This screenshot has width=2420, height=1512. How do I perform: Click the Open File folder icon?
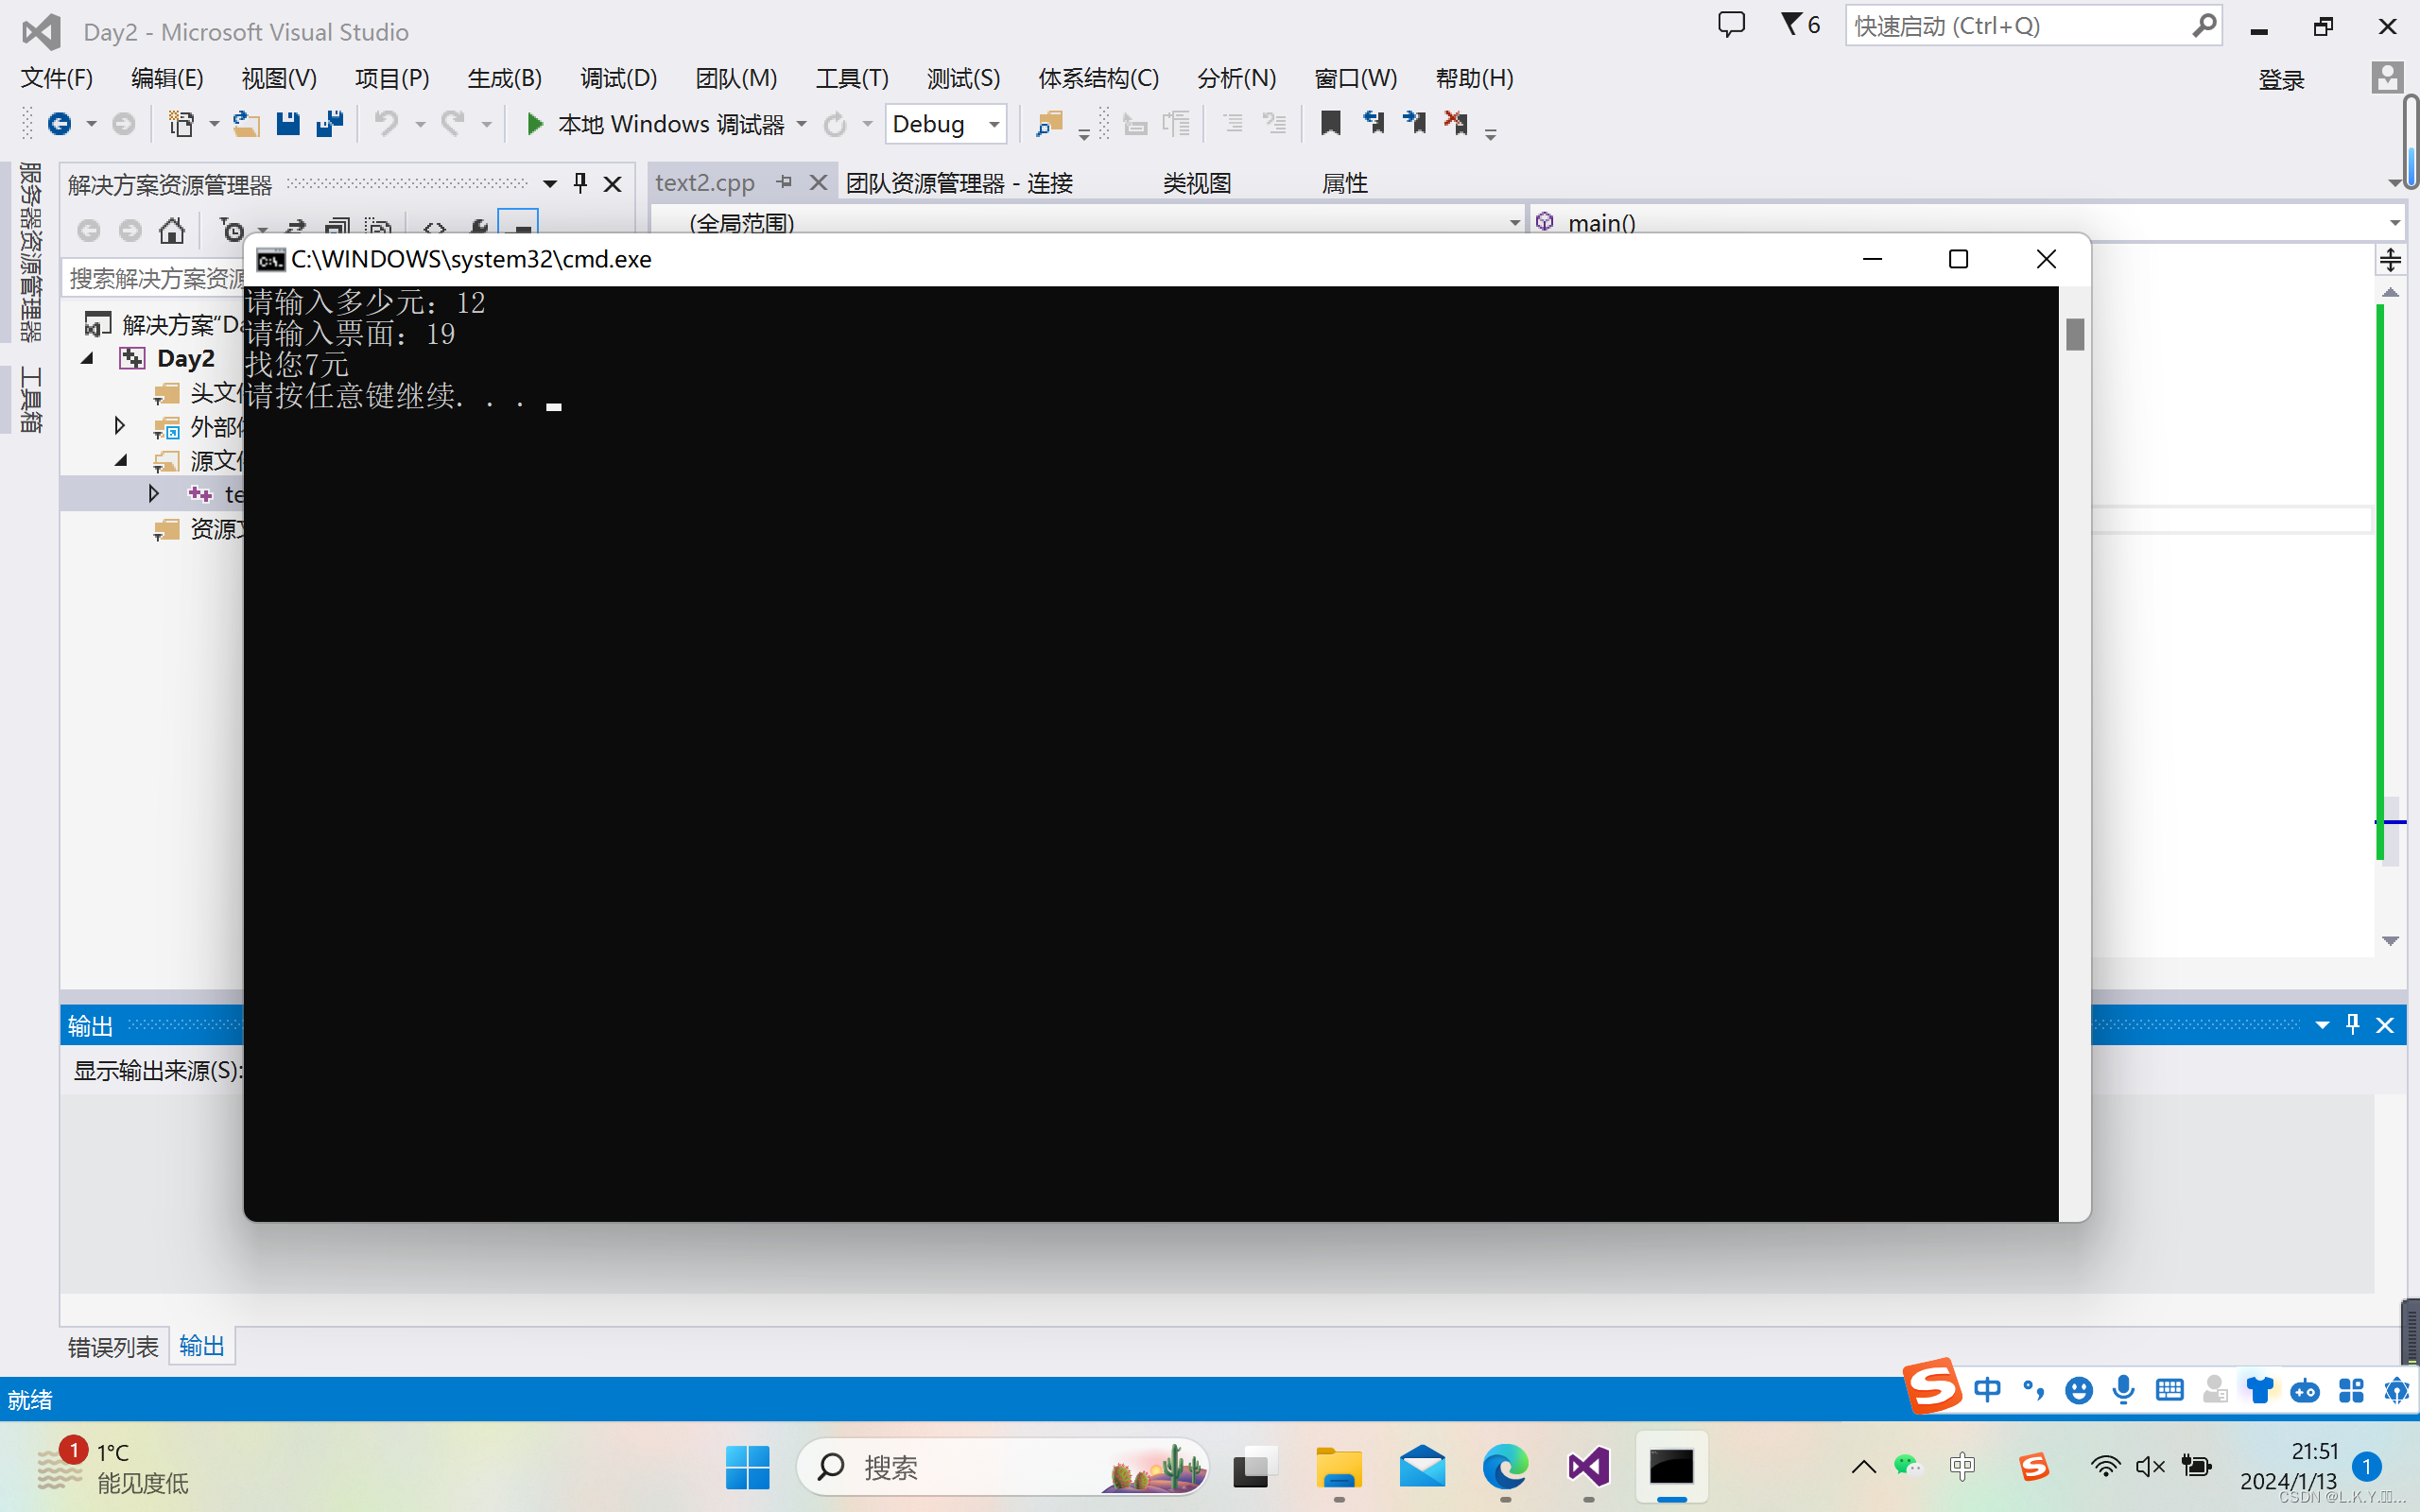tap(246, 124)
